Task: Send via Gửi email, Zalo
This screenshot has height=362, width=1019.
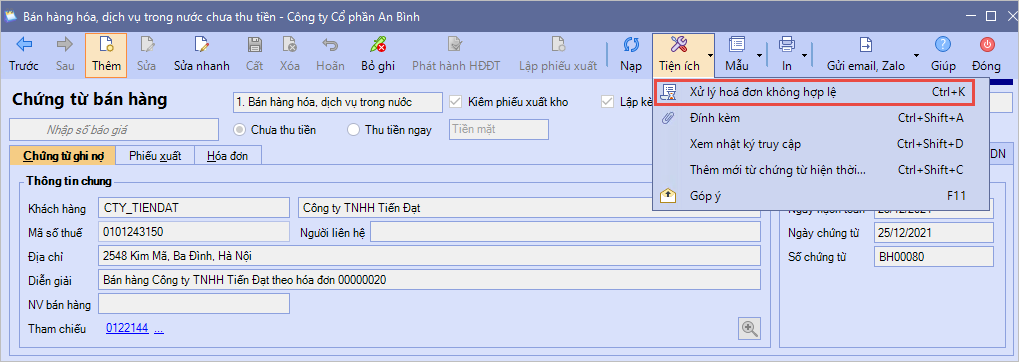Action: [866, 54]
